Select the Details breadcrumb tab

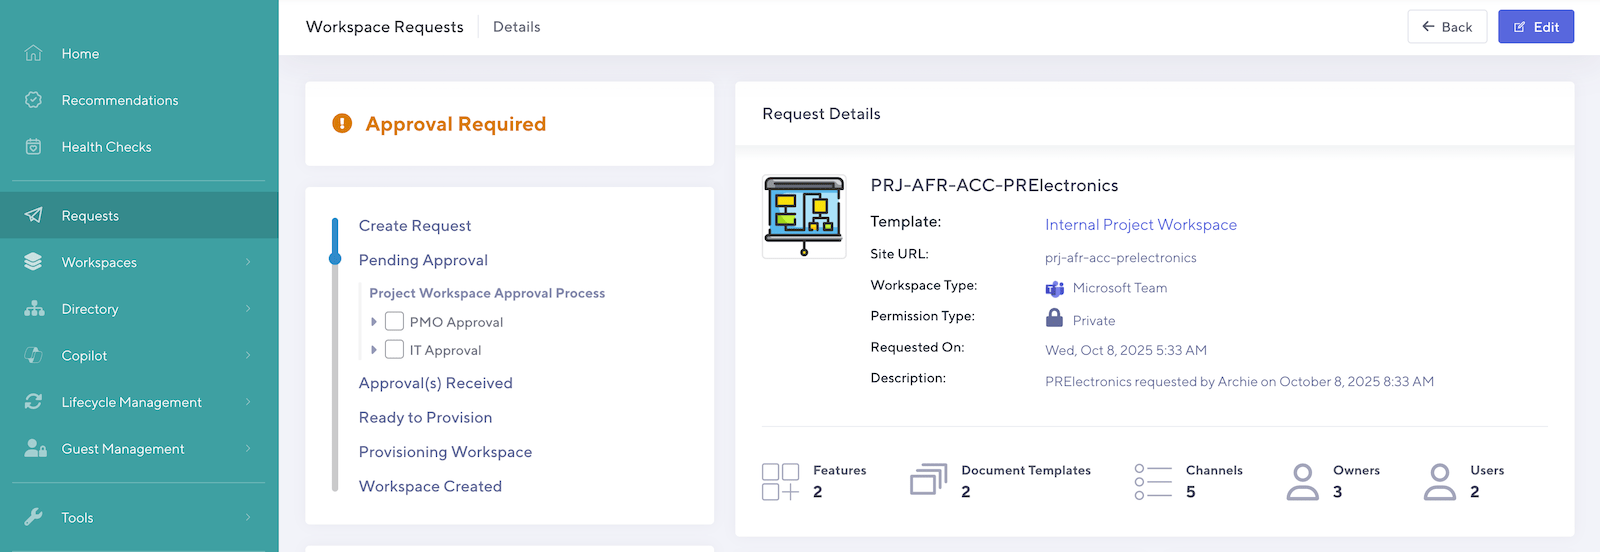click(516, 27)
